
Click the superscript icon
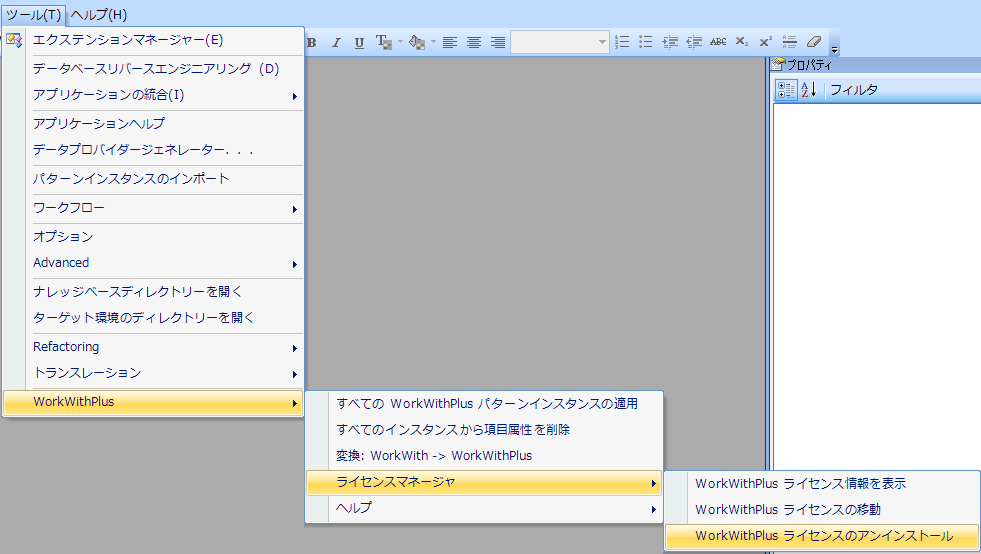[x=765, y=42]
